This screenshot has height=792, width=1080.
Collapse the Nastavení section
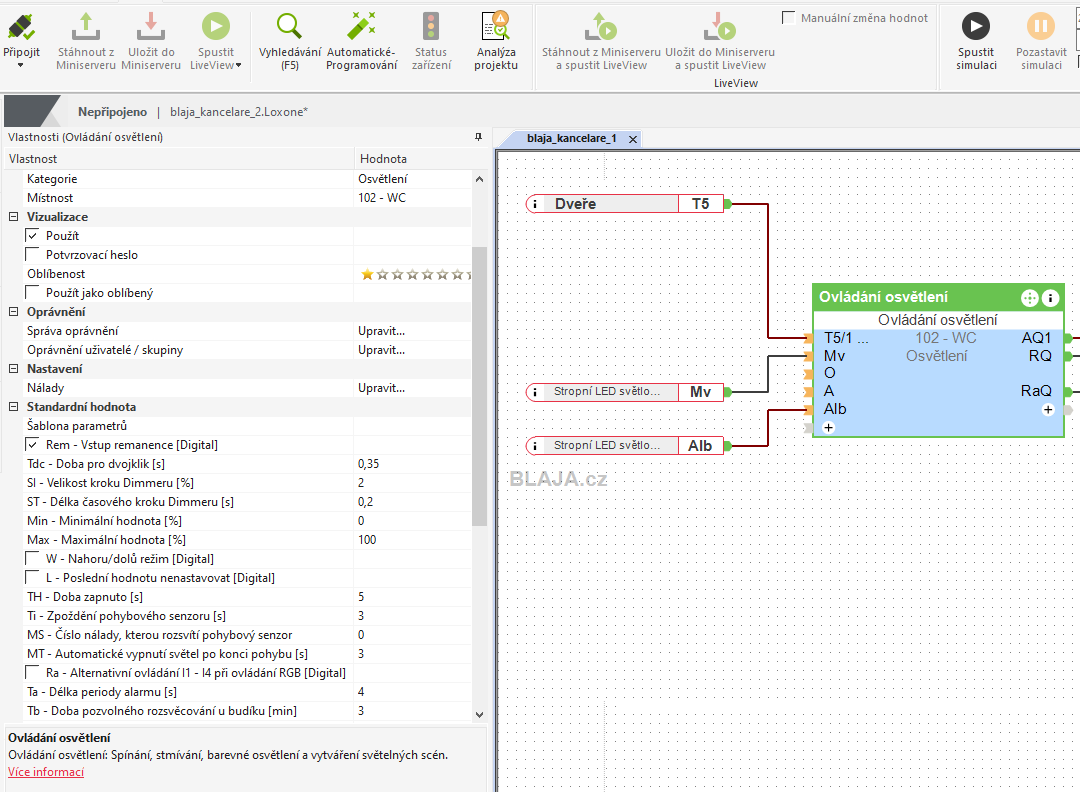tap(13, 368)
